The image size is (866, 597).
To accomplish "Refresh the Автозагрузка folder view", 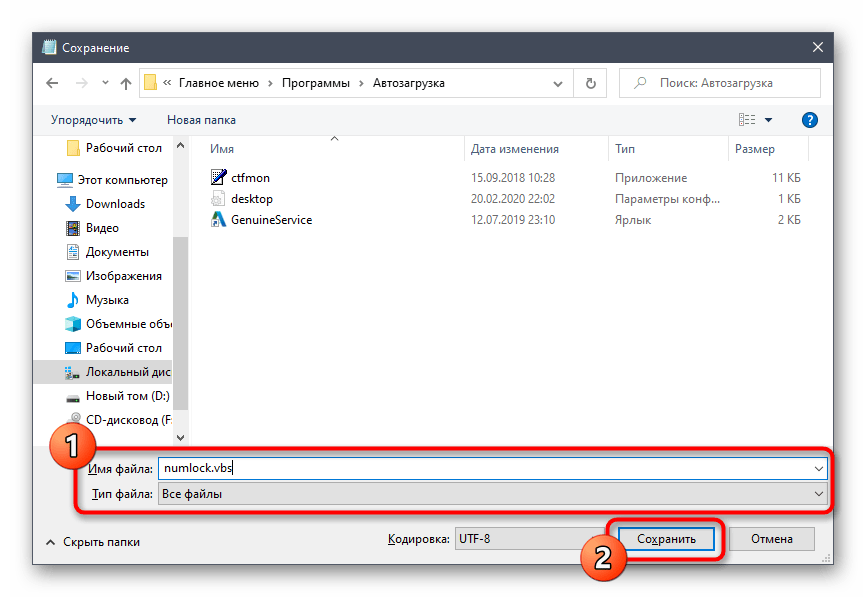I will tap(591, 84).
